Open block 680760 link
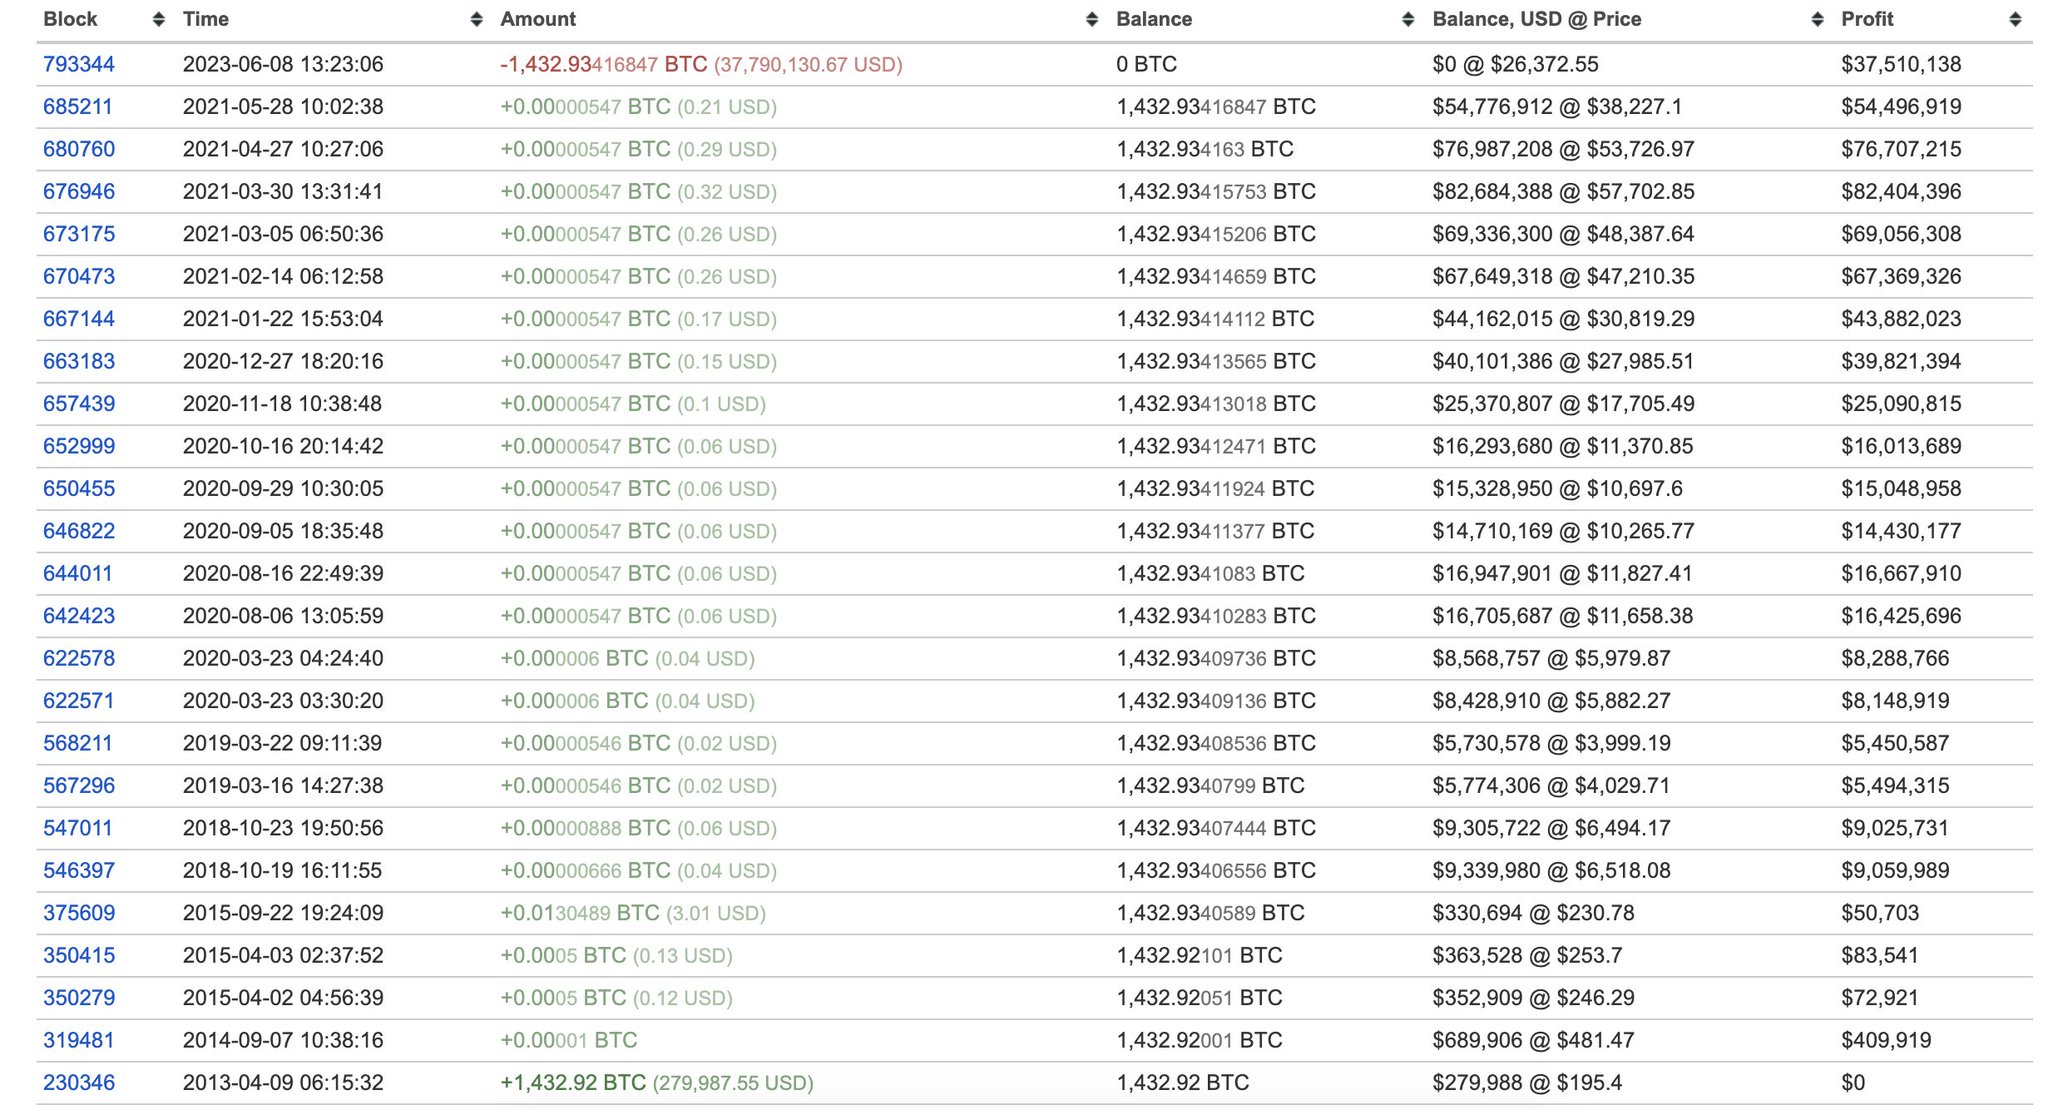Viewport: 2048px width, 1110px height. (x=79, y=150)
